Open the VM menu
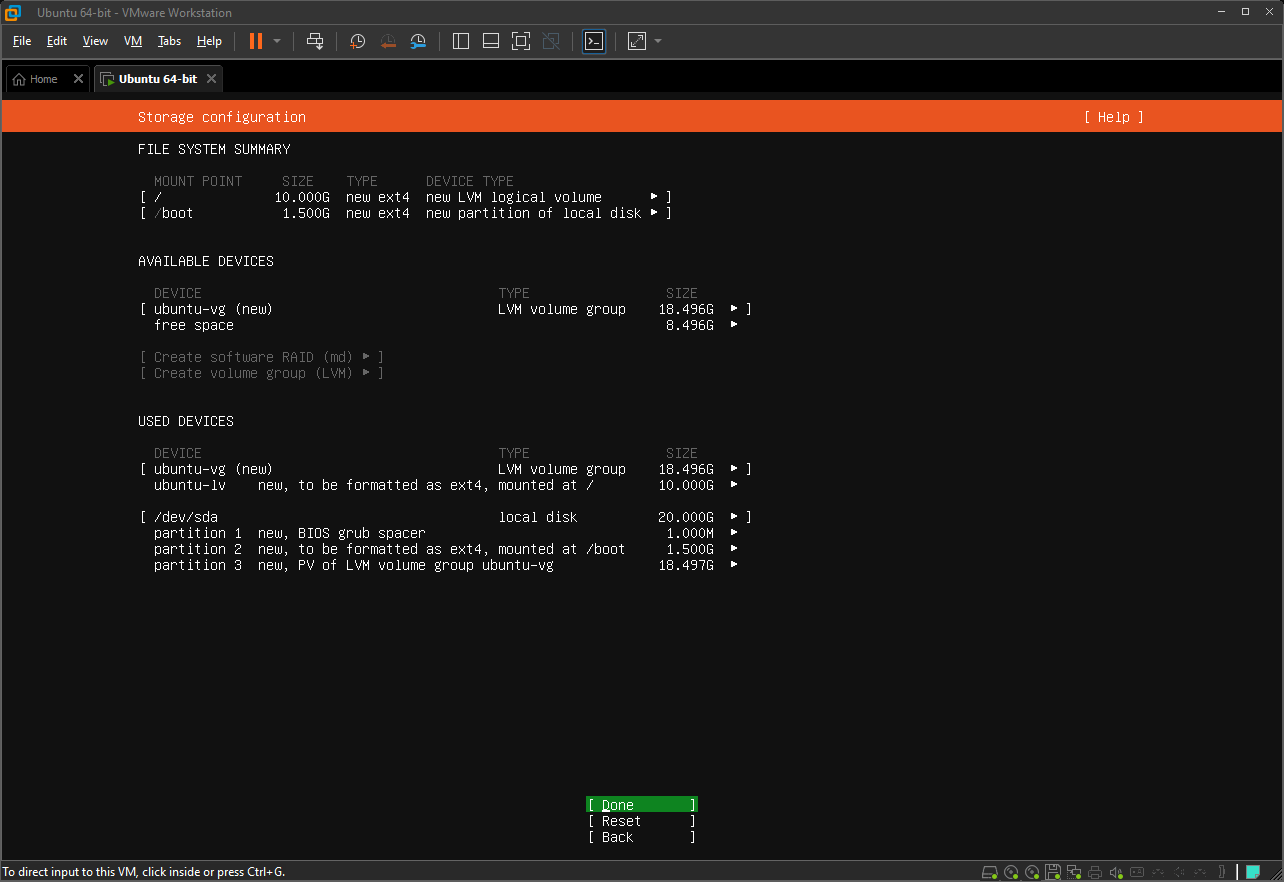The width and height of the screenshot is (1284, 882). tap(133, 41)
